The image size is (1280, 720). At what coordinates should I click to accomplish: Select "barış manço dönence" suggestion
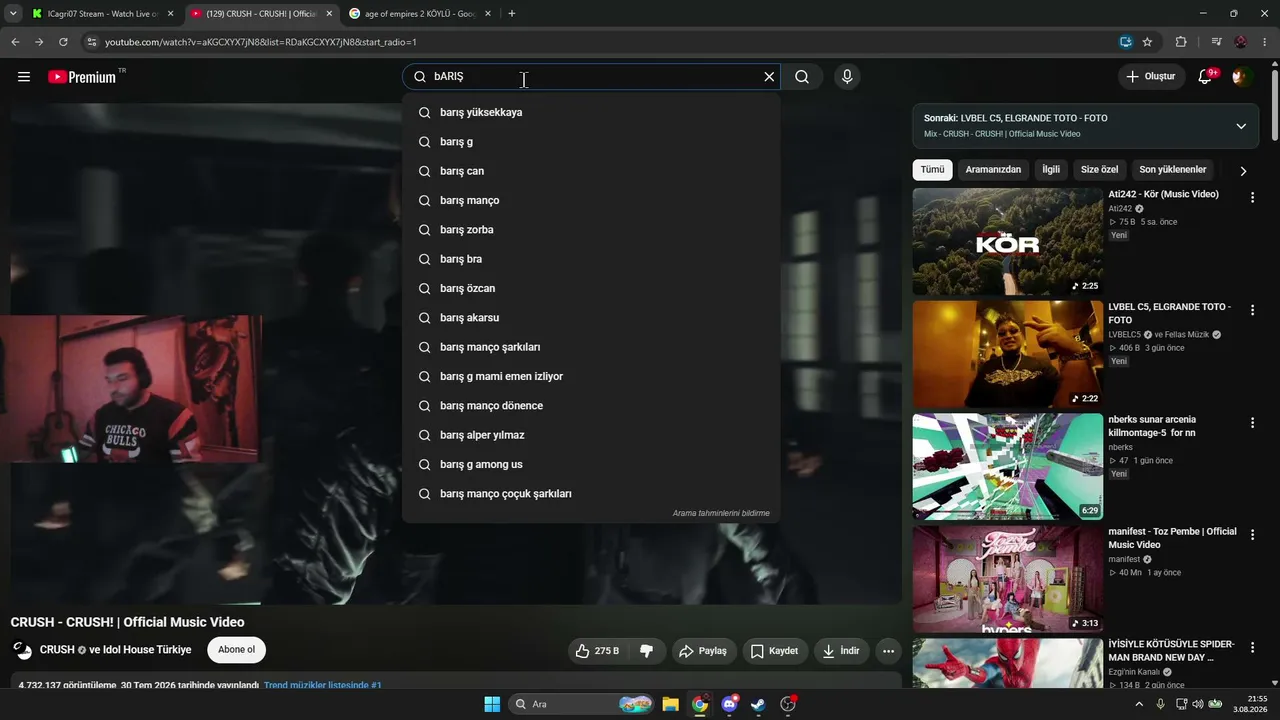[x=591, y=406]
